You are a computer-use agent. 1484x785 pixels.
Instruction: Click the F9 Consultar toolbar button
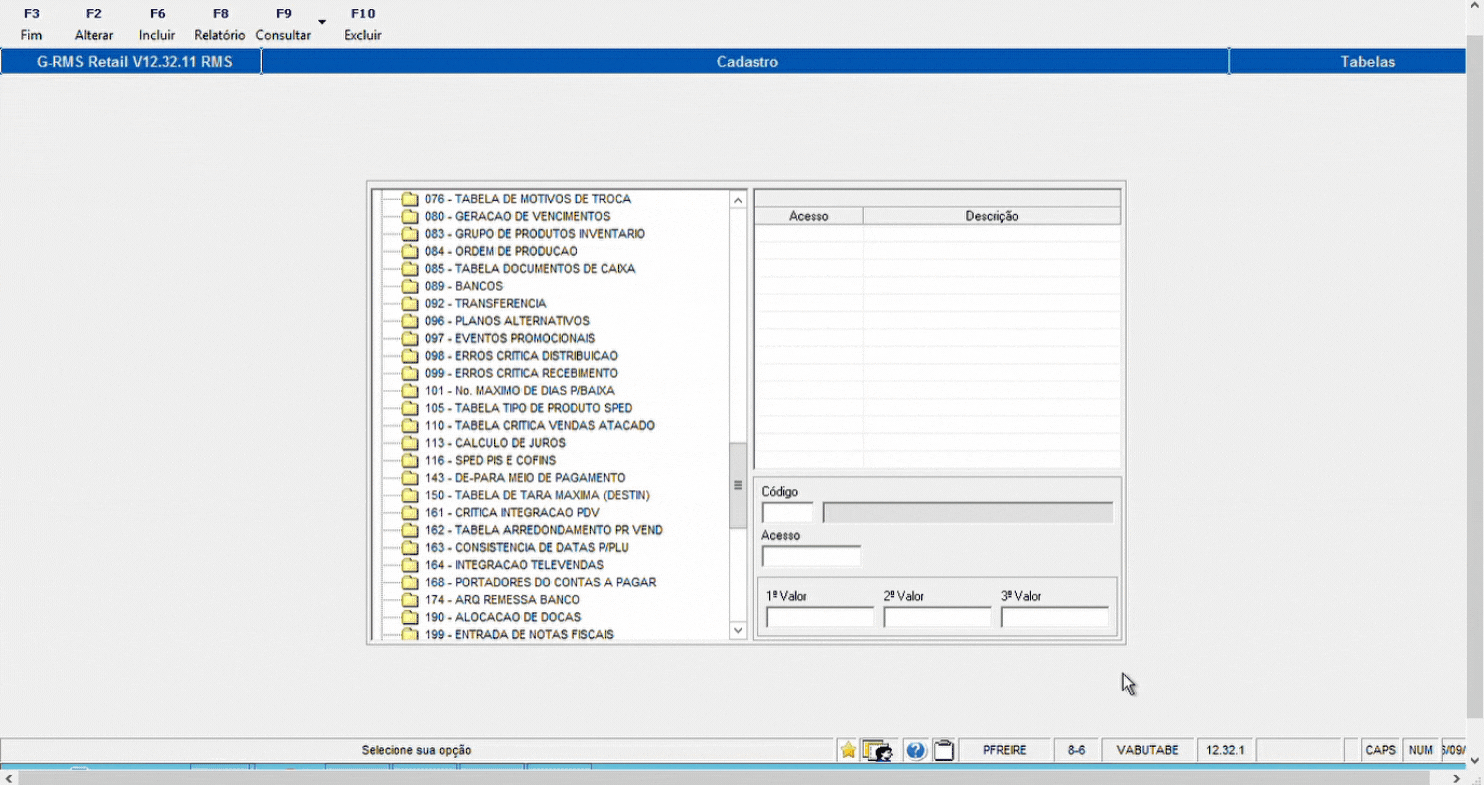(283, 24)
